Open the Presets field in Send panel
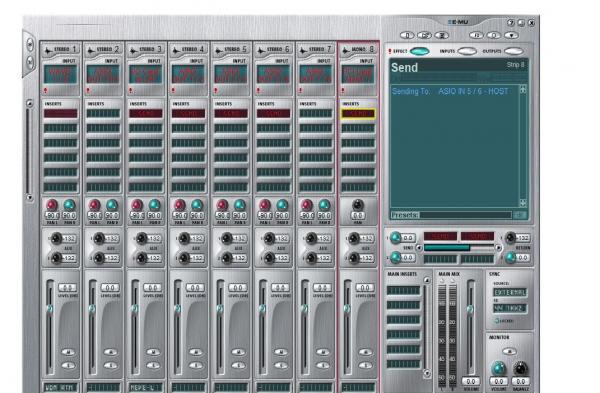 pyautogui.click(x=465, y=215)
